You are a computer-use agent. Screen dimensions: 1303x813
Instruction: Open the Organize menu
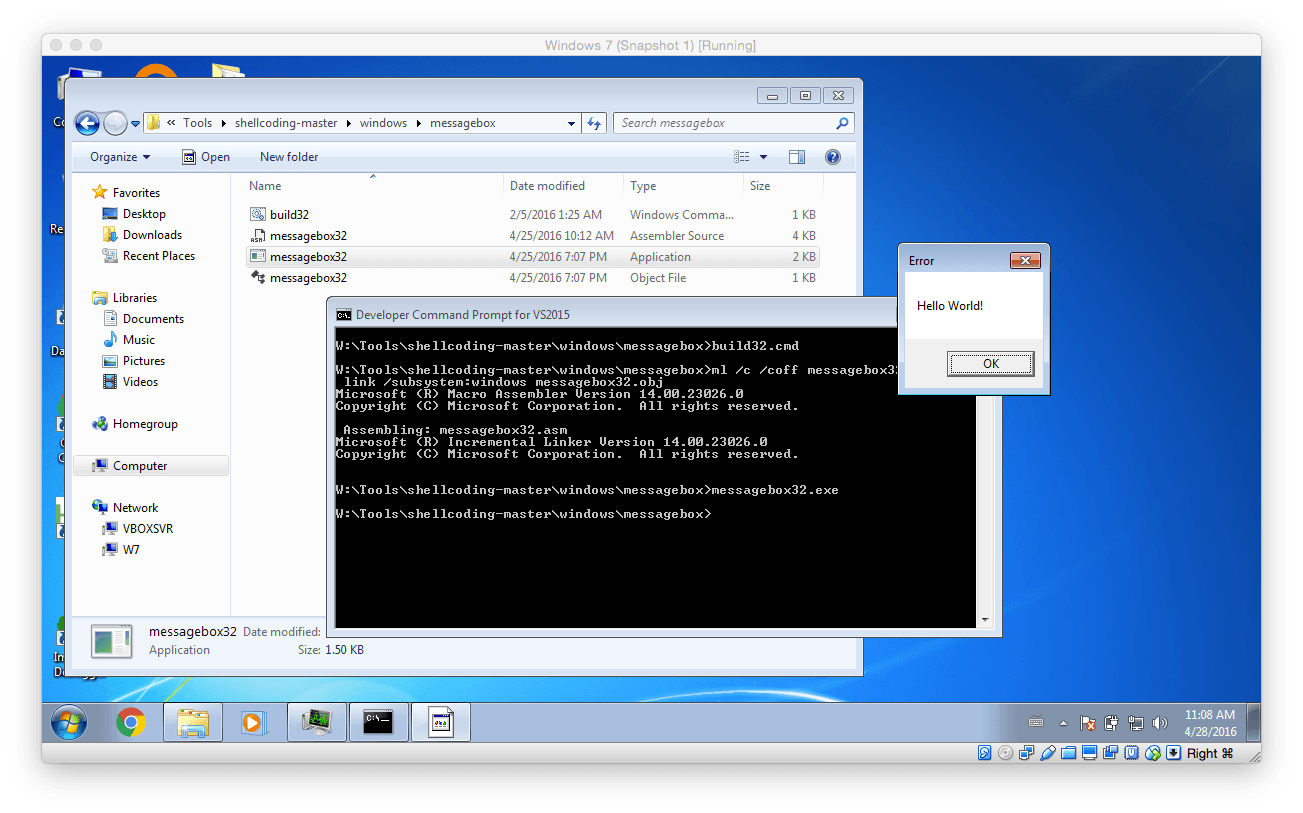point(120,157)
